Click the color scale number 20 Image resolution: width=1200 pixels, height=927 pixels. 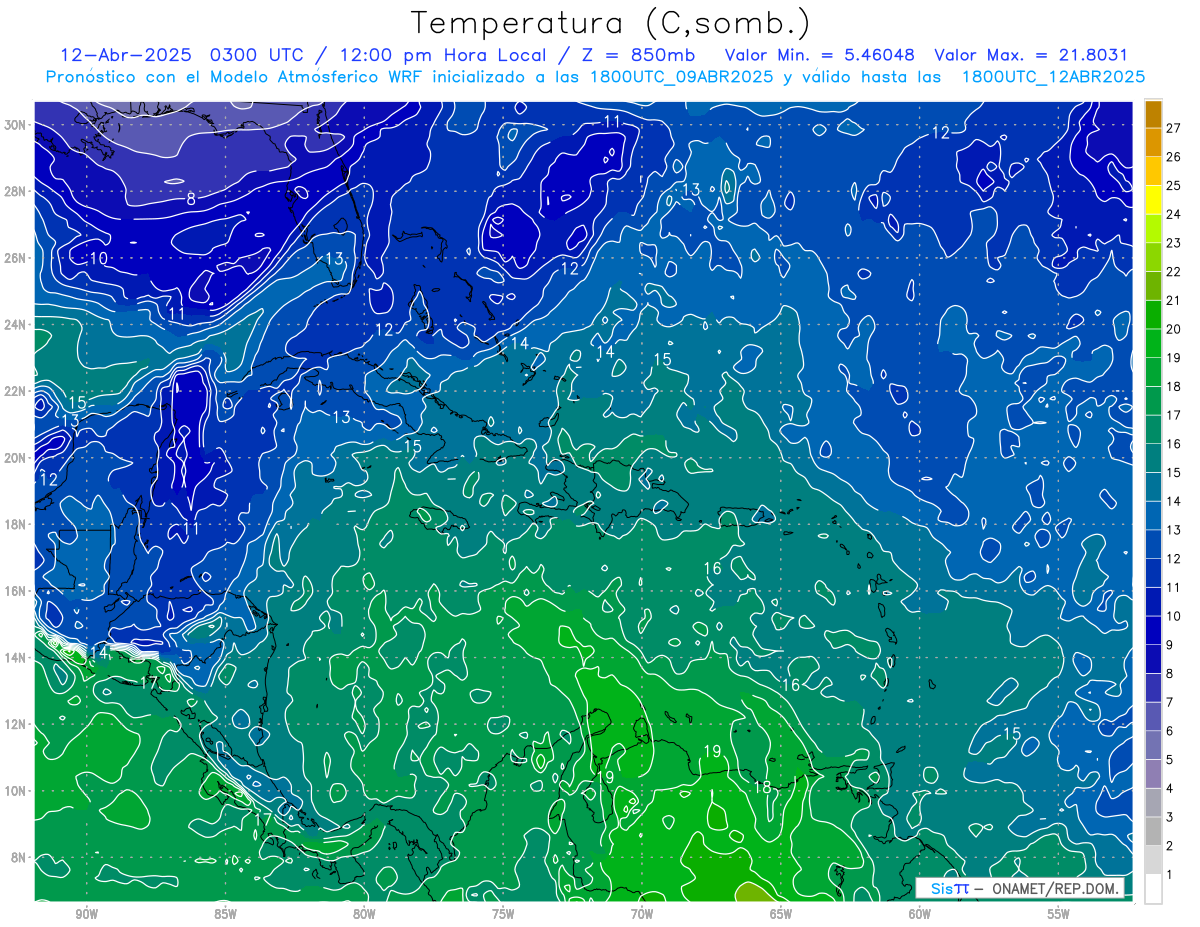coord(1173,329)
